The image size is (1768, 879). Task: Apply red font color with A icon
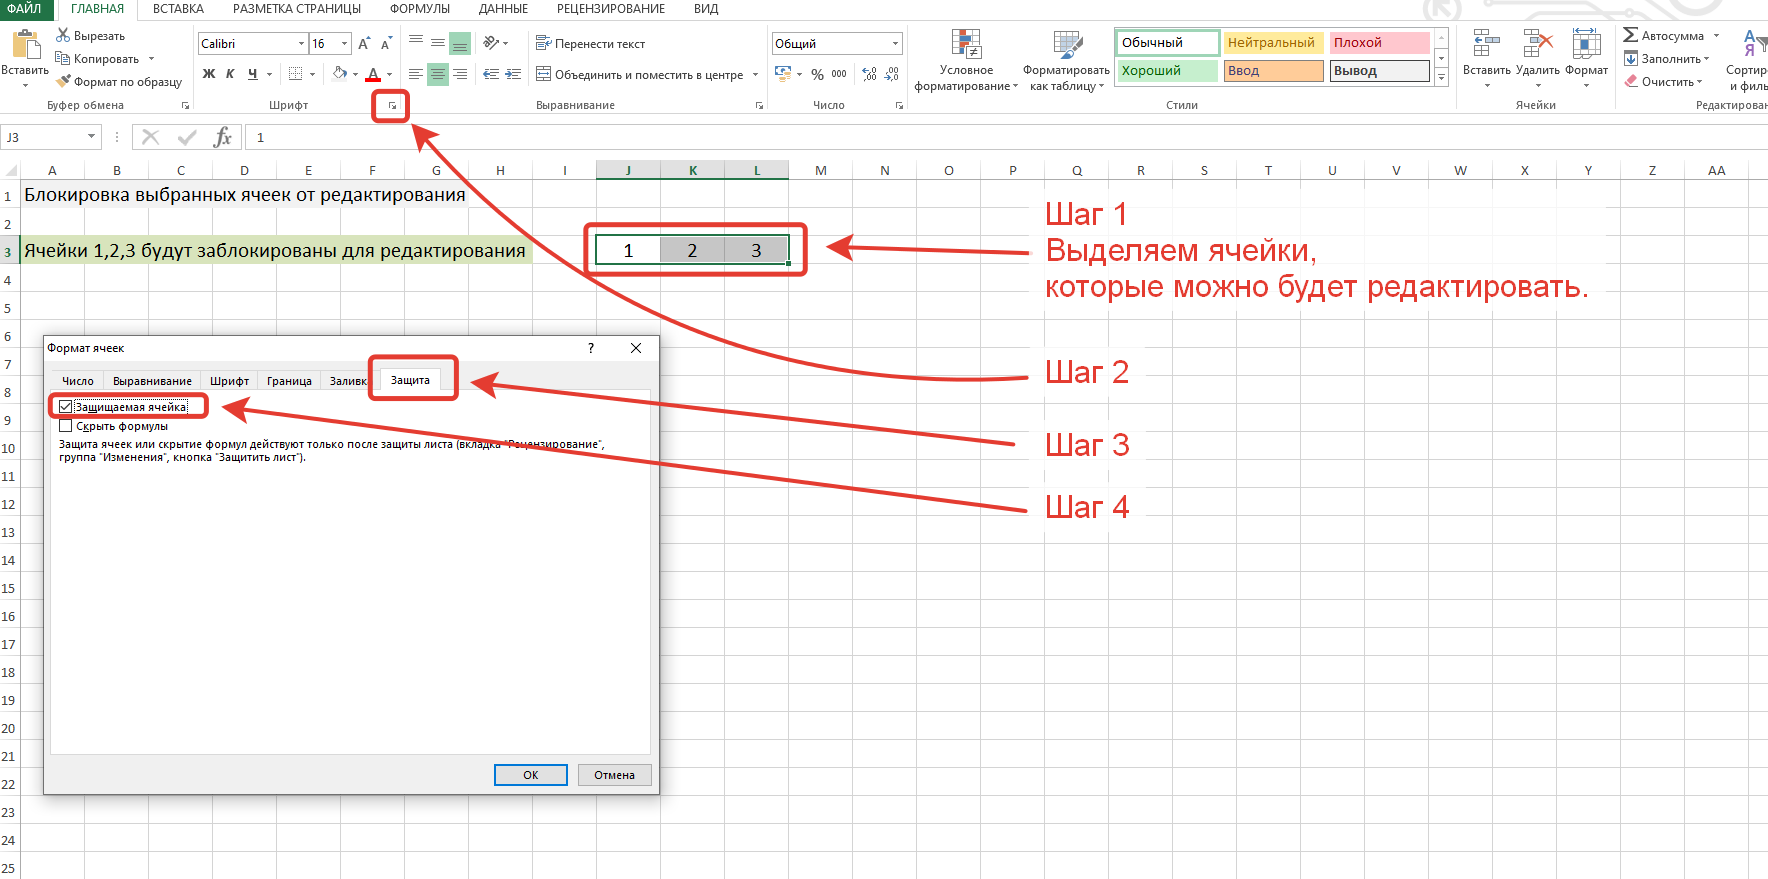point(373,74)
